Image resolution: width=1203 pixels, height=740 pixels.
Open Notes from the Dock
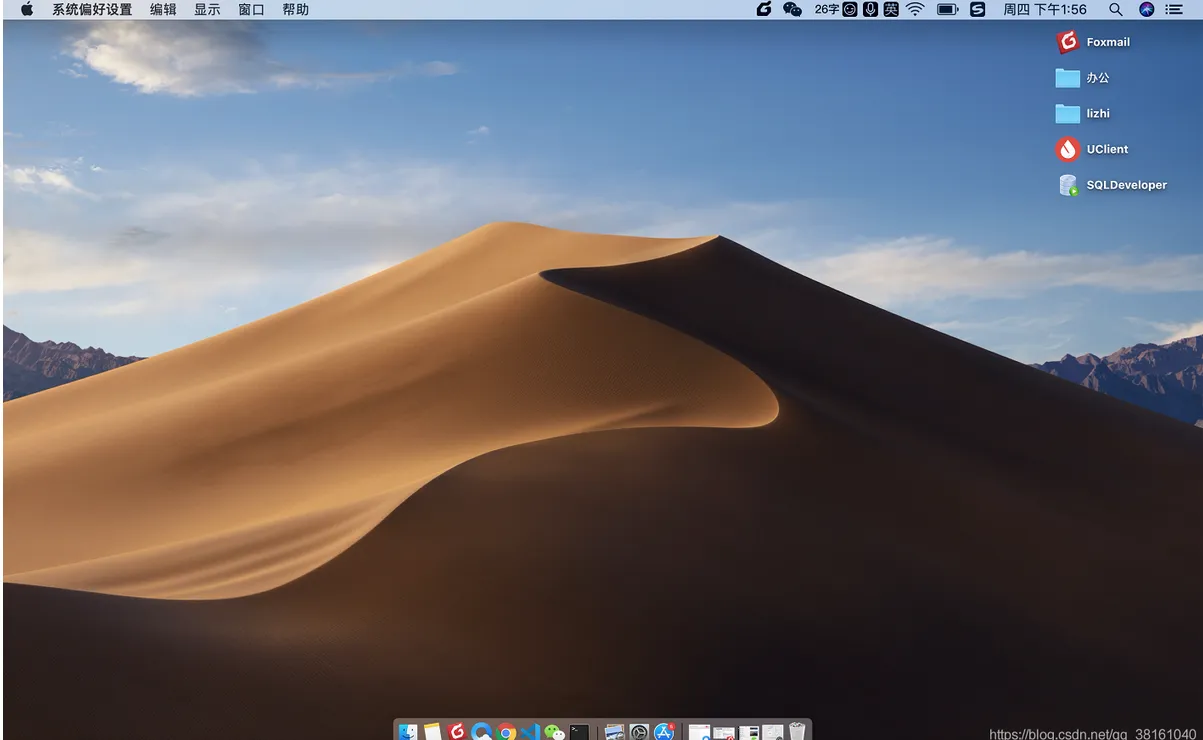432,732
